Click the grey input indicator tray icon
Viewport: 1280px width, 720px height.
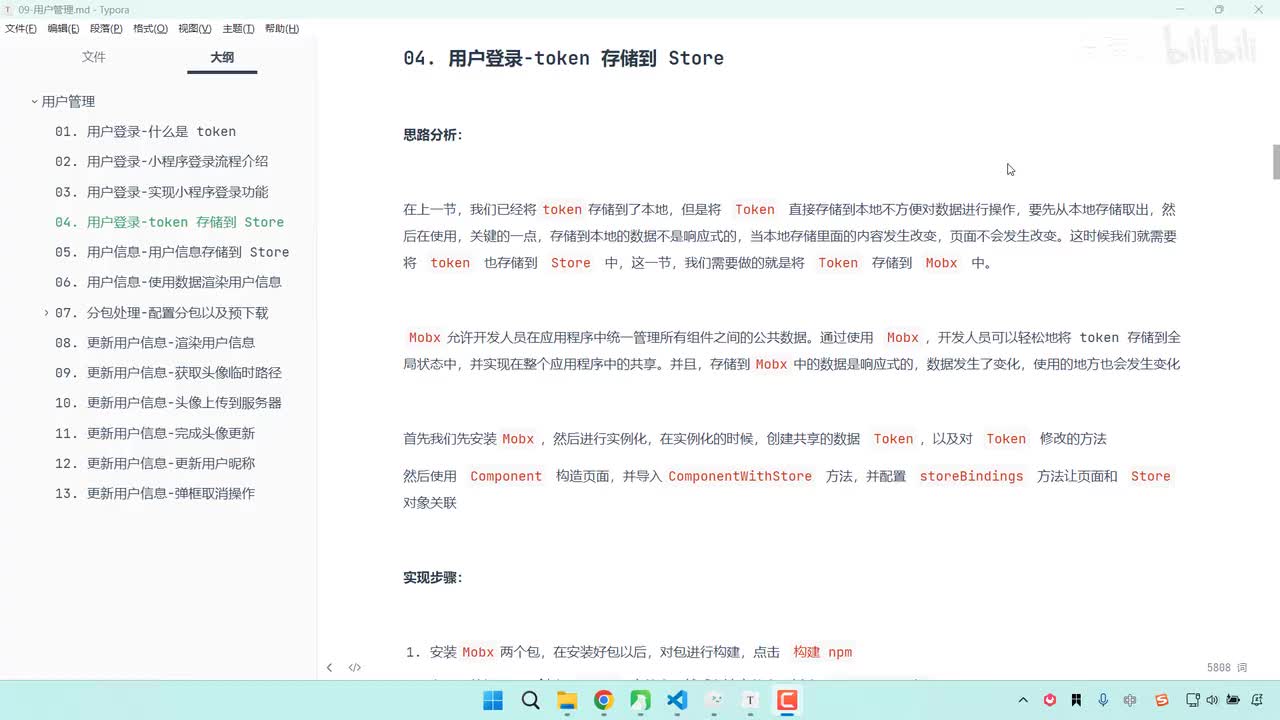point(1130,701)
